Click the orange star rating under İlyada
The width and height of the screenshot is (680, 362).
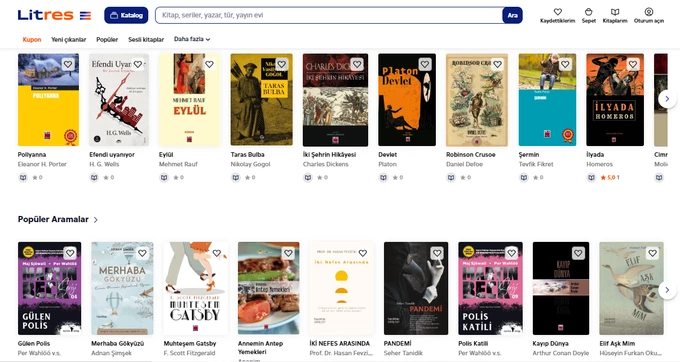[603, 177]
